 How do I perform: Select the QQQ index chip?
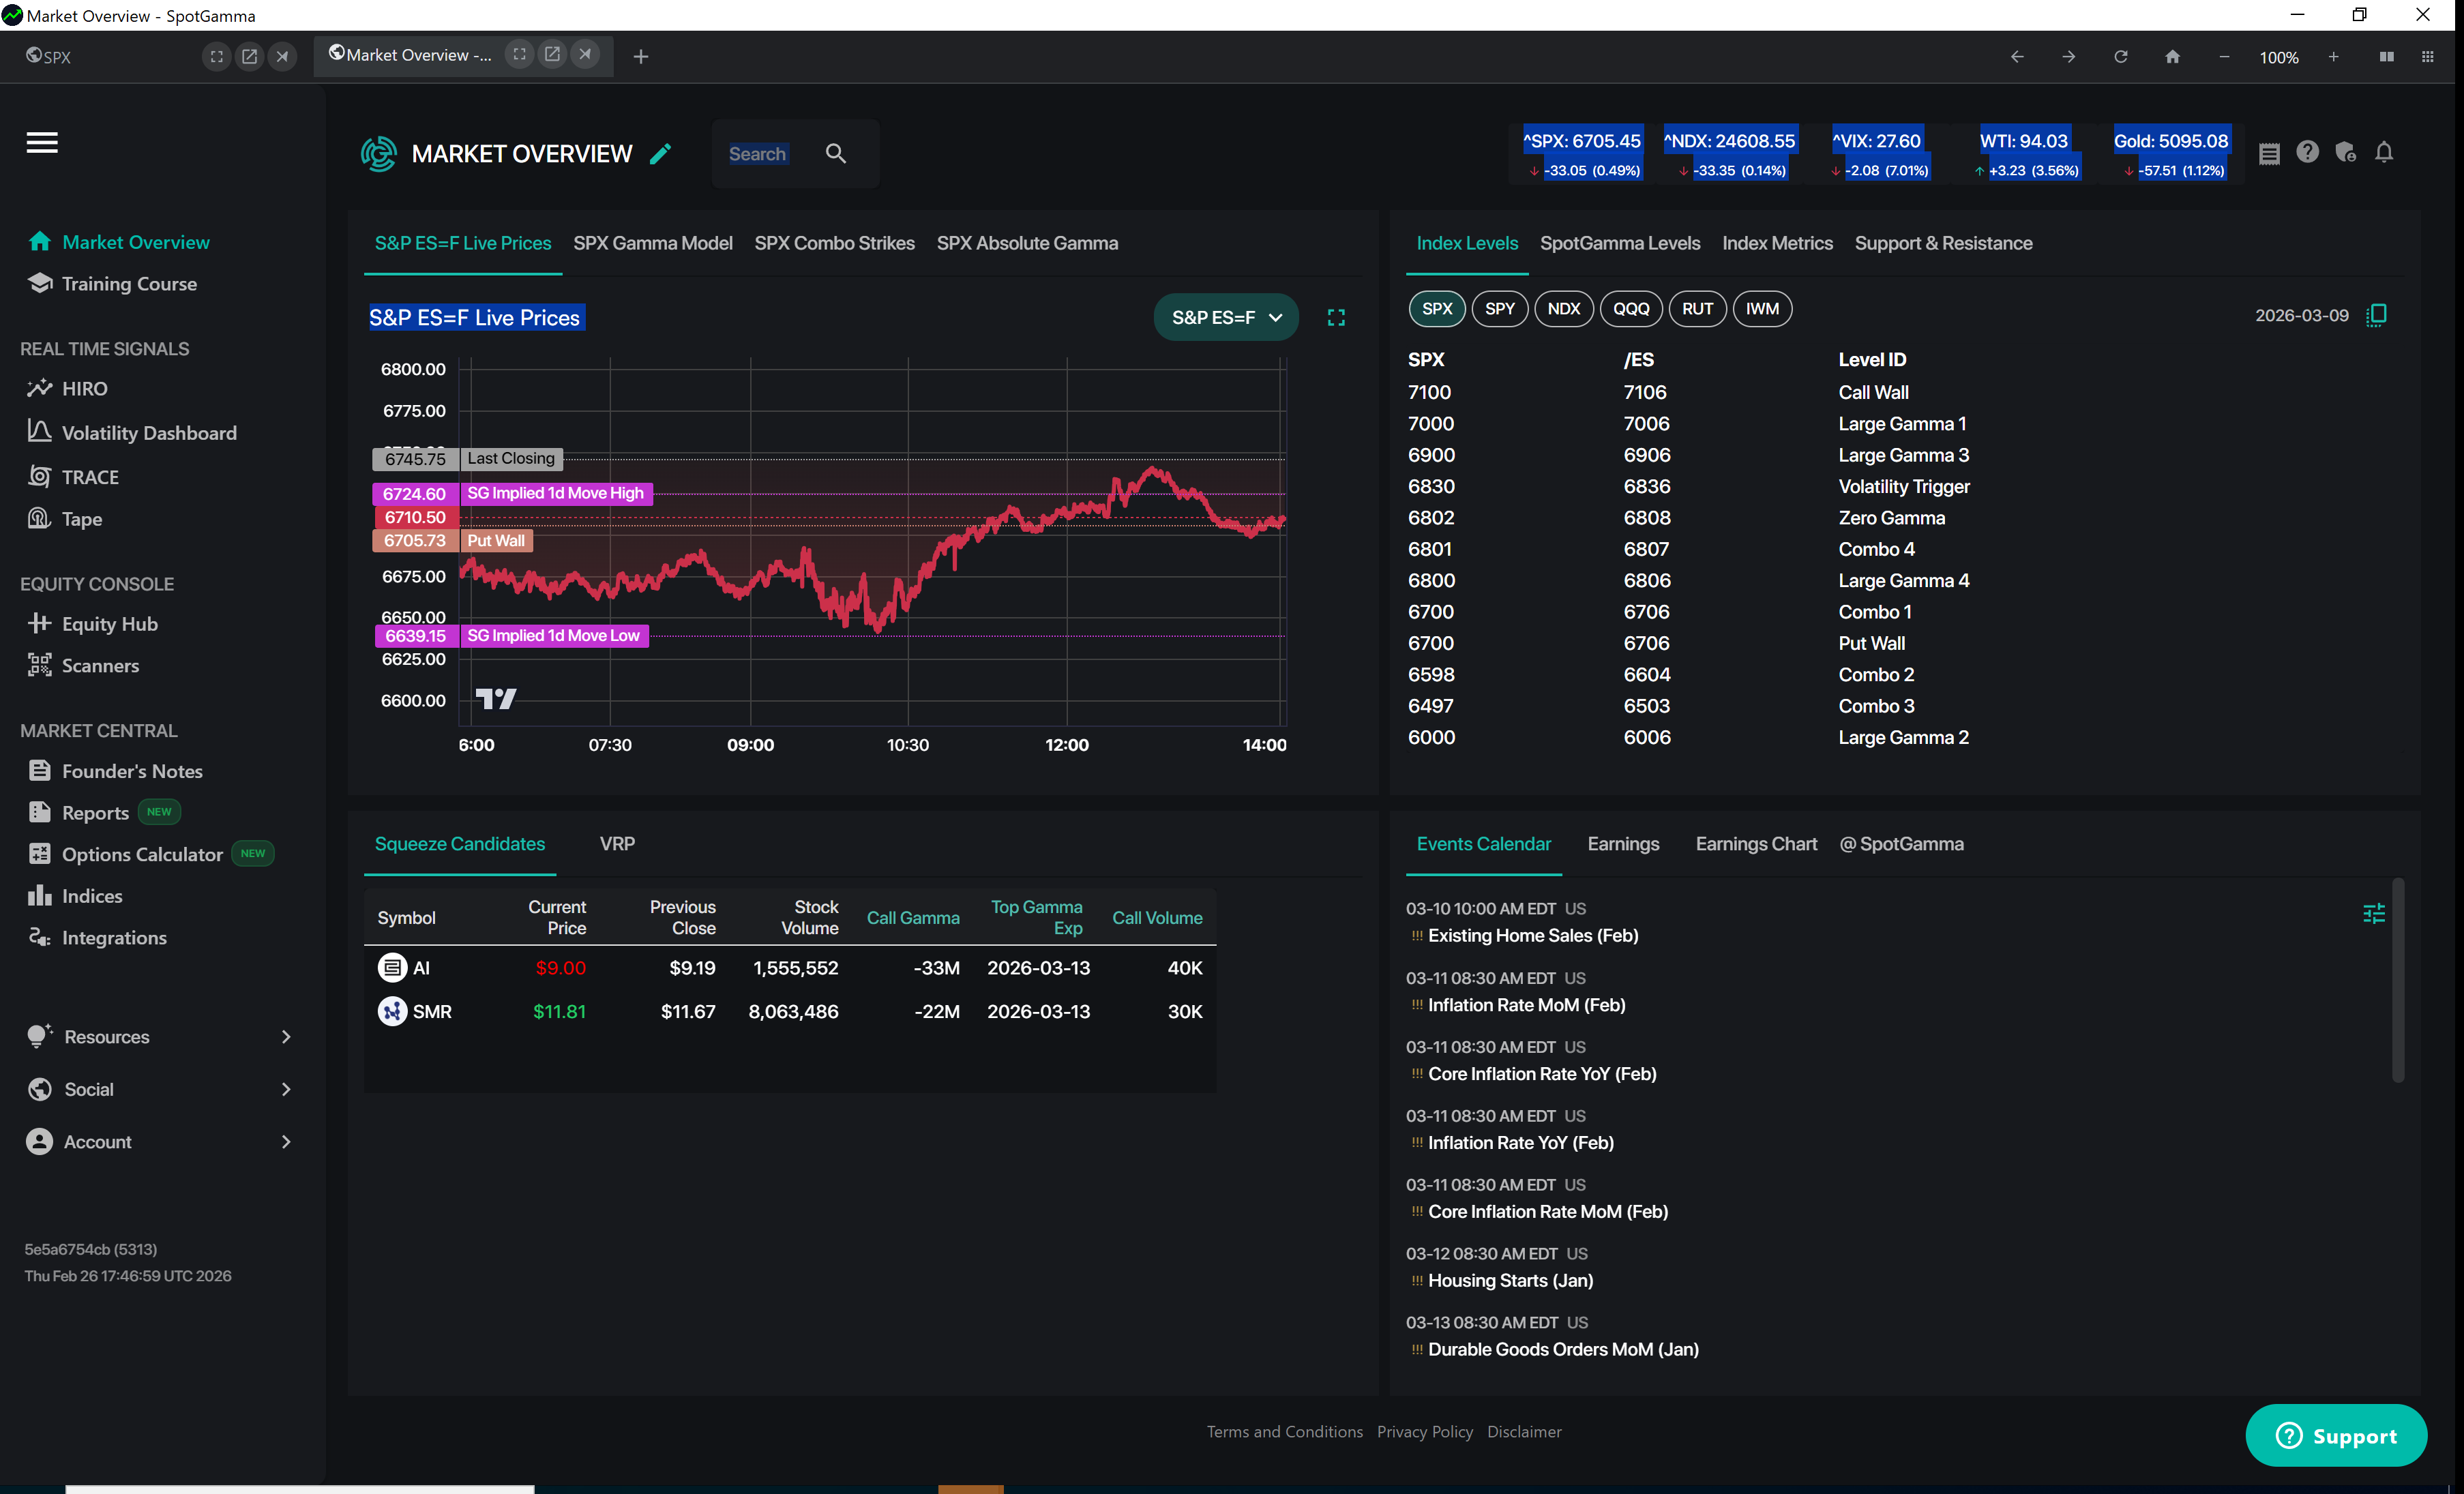coord(1630,309)
